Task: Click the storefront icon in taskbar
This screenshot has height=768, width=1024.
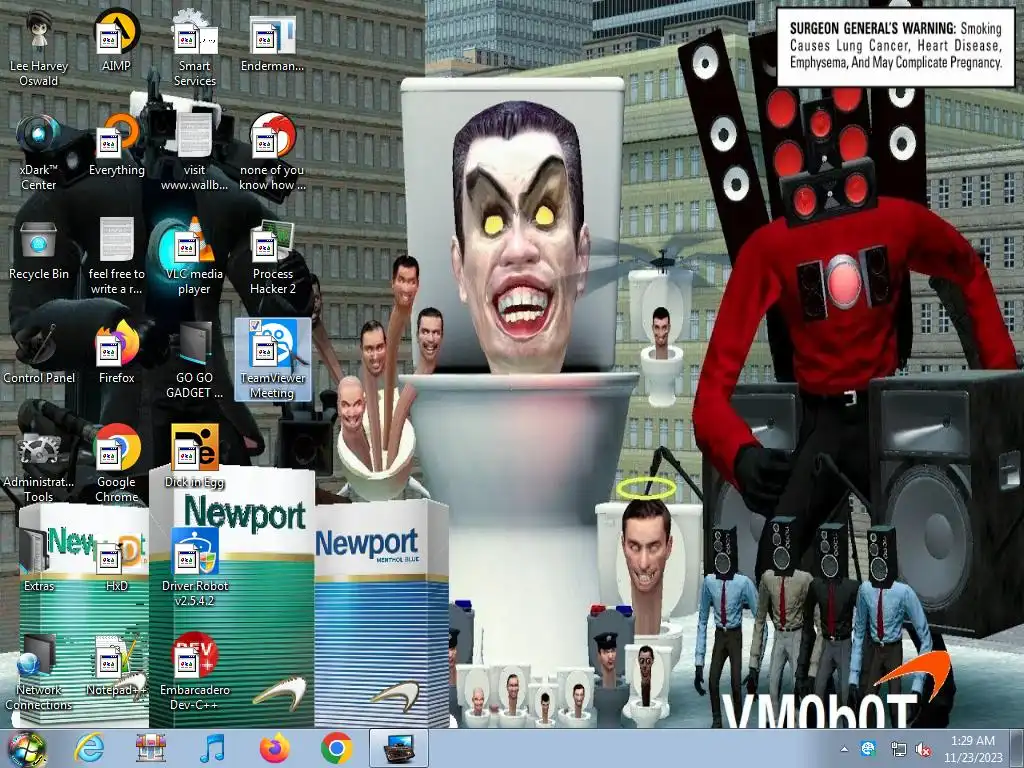Action: pos(151,748)
